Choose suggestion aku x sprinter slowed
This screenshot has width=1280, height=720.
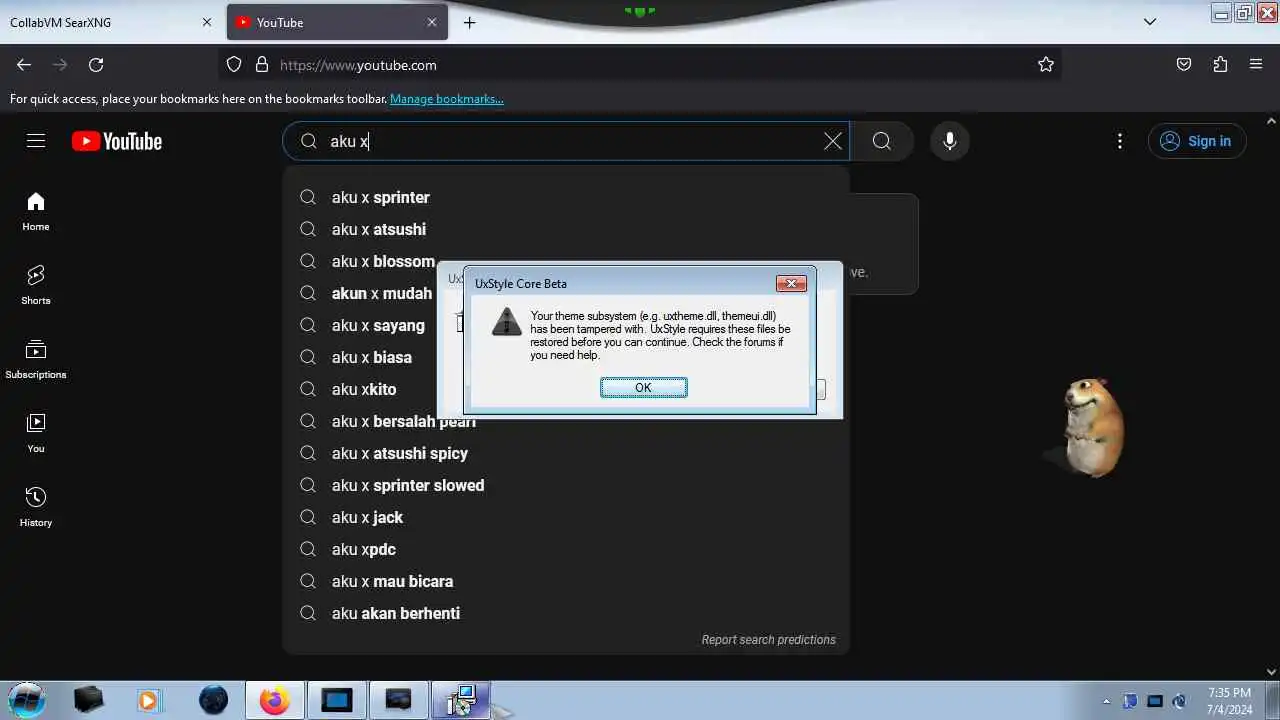566,485
